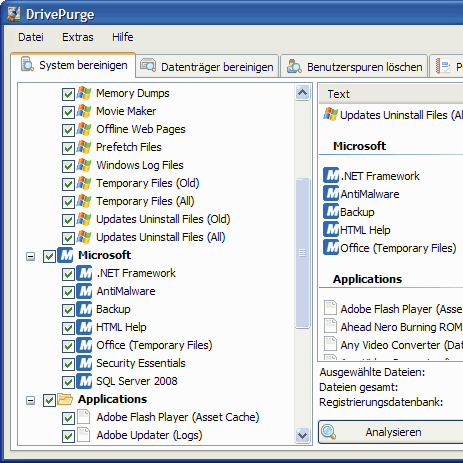This screenshot has height=463, width=463.
Task: Click the tree scroll up arrow
Action: pos(302,92)
